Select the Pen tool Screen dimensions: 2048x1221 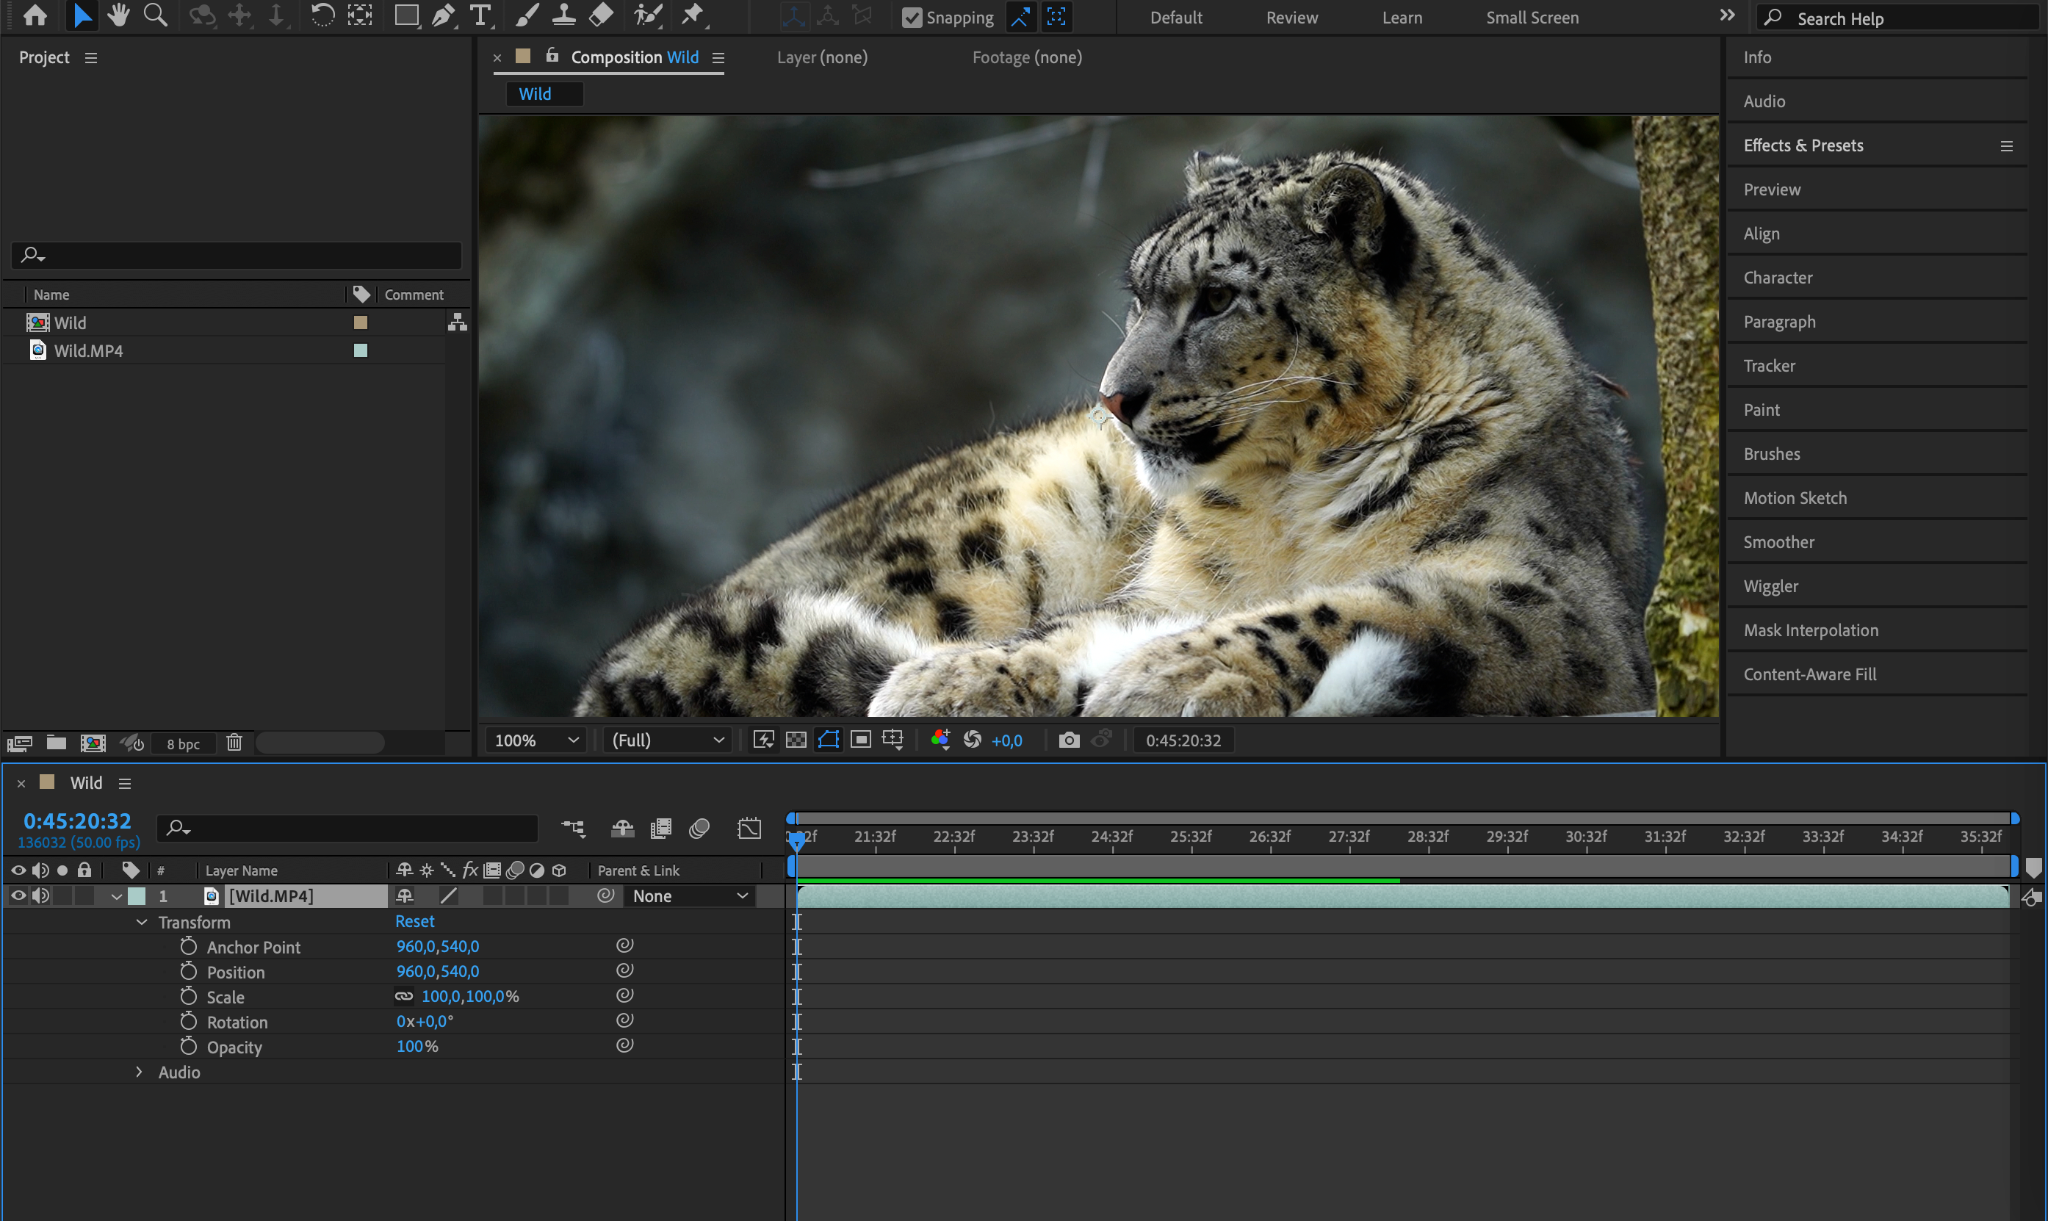coord(443,15)
